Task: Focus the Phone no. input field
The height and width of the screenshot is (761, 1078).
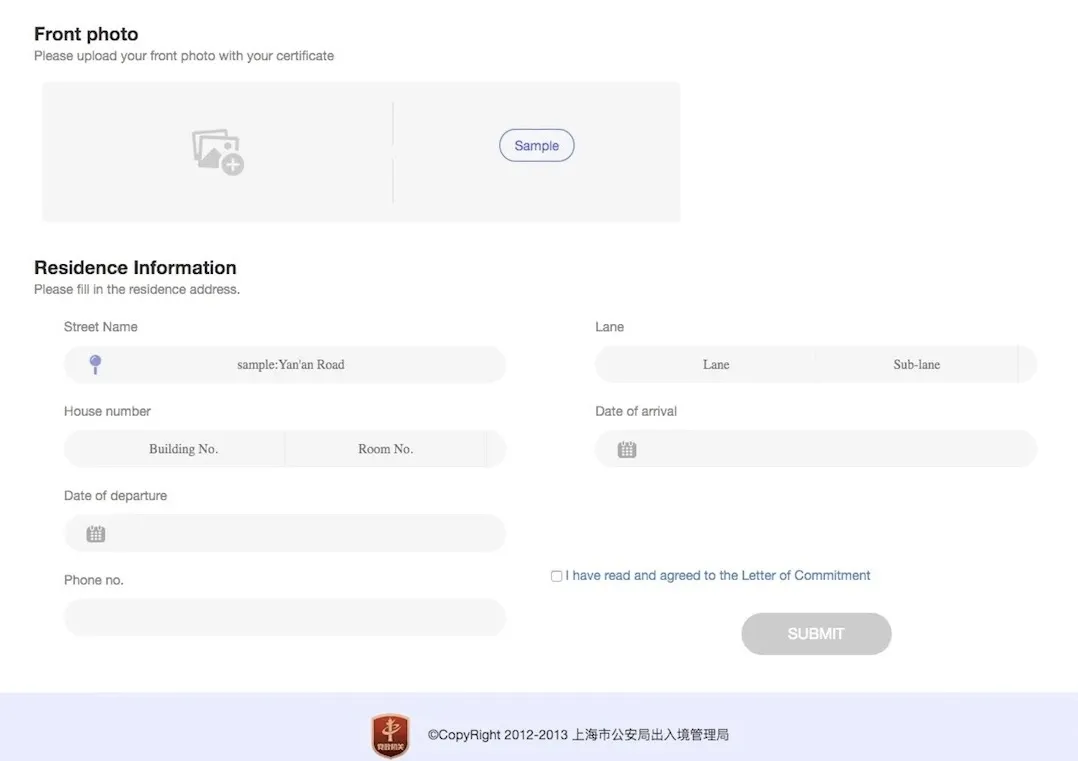Action: coord(285,618)
